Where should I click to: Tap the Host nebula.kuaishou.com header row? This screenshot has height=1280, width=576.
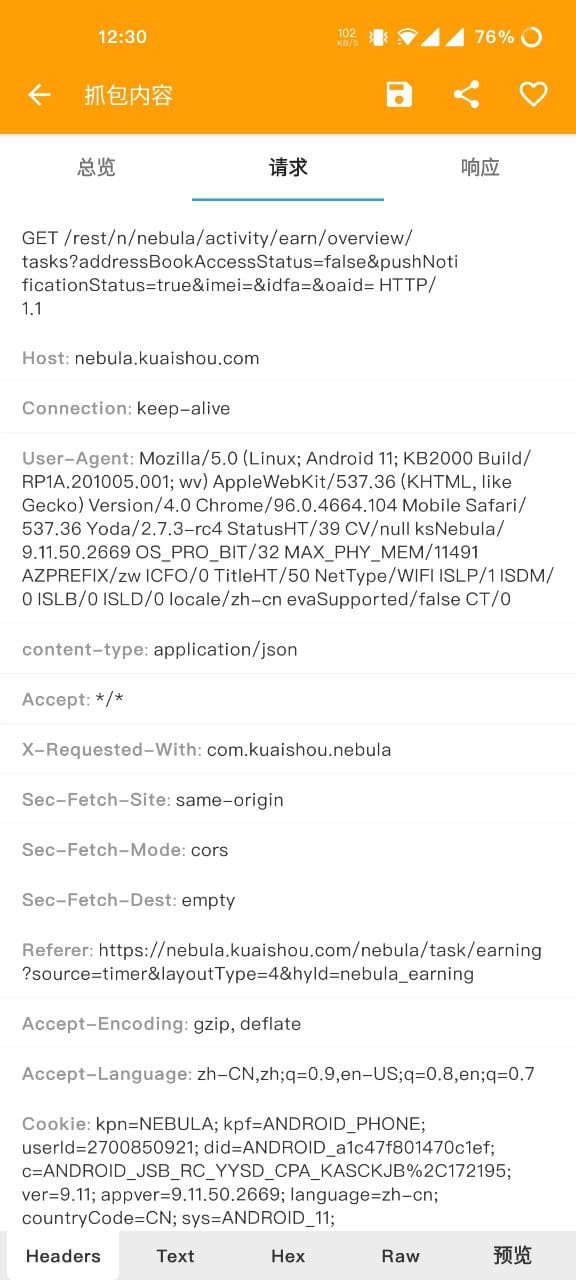pyautogui.click(x=288, y=358)
